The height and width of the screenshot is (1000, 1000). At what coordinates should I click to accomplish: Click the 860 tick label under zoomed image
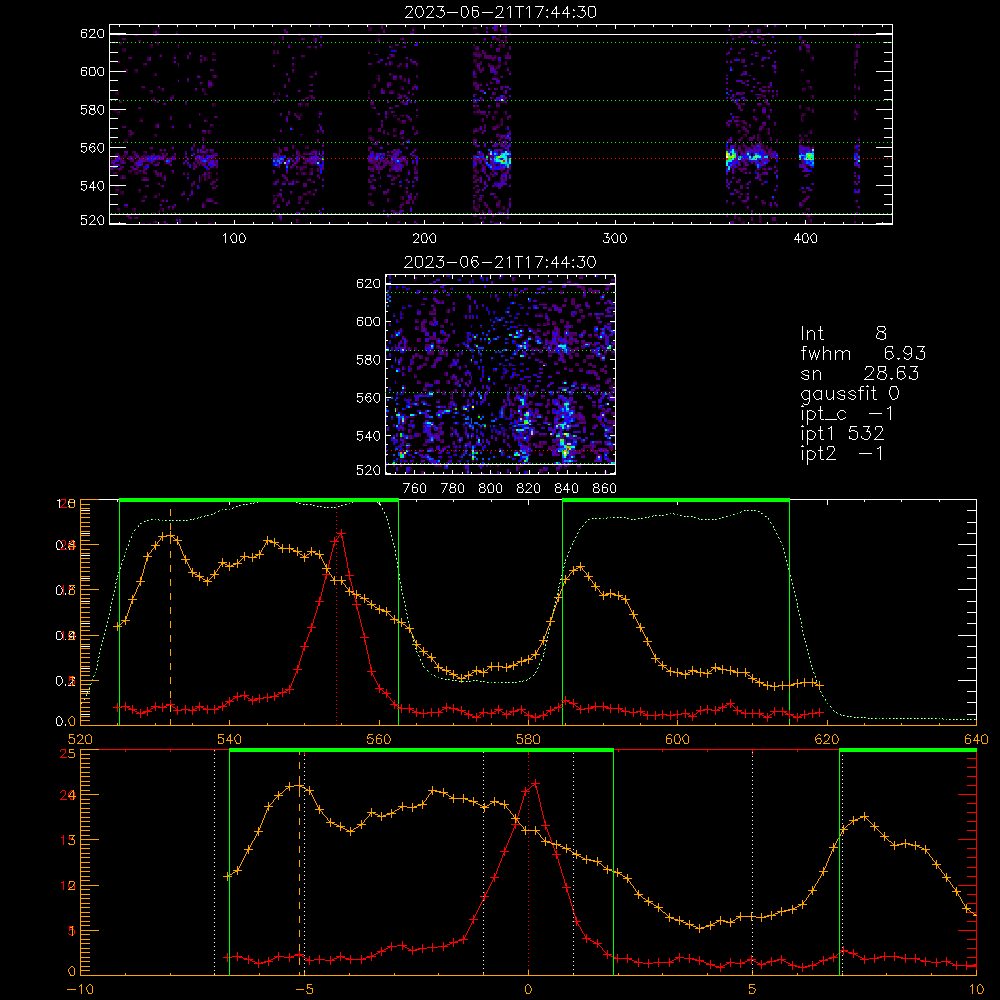605,489
